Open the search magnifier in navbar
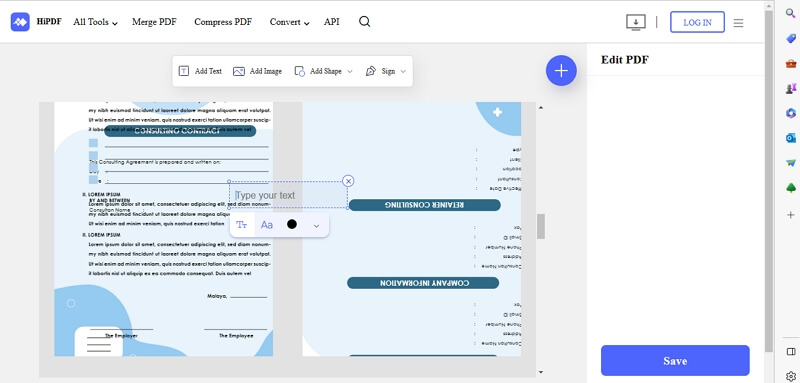 (x=364, y=22)
